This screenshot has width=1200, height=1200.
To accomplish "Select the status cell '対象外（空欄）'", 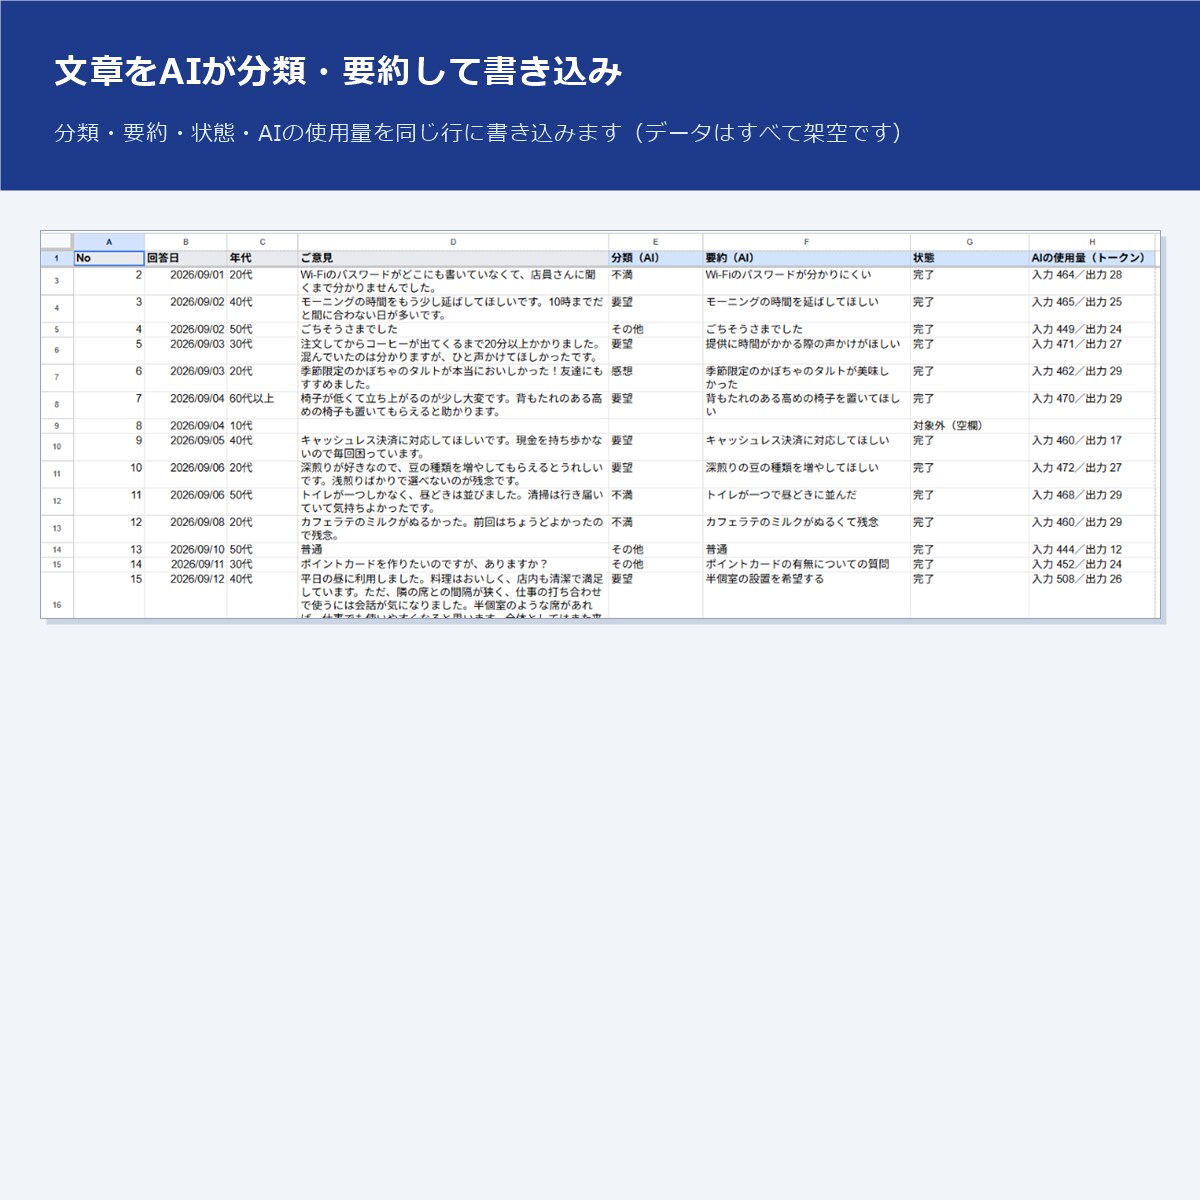I will [969, 426].
